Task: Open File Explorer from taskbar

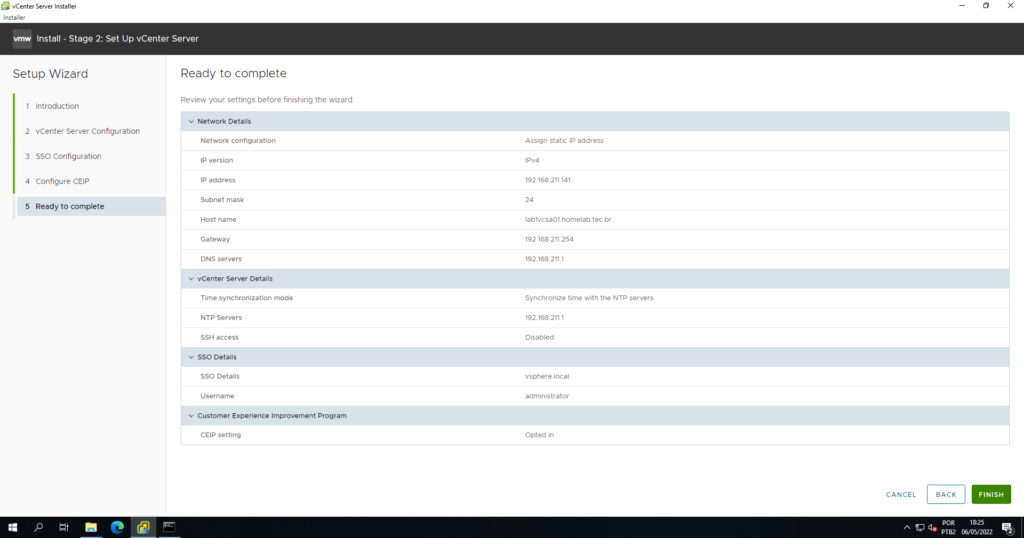Action: [91, 528]
